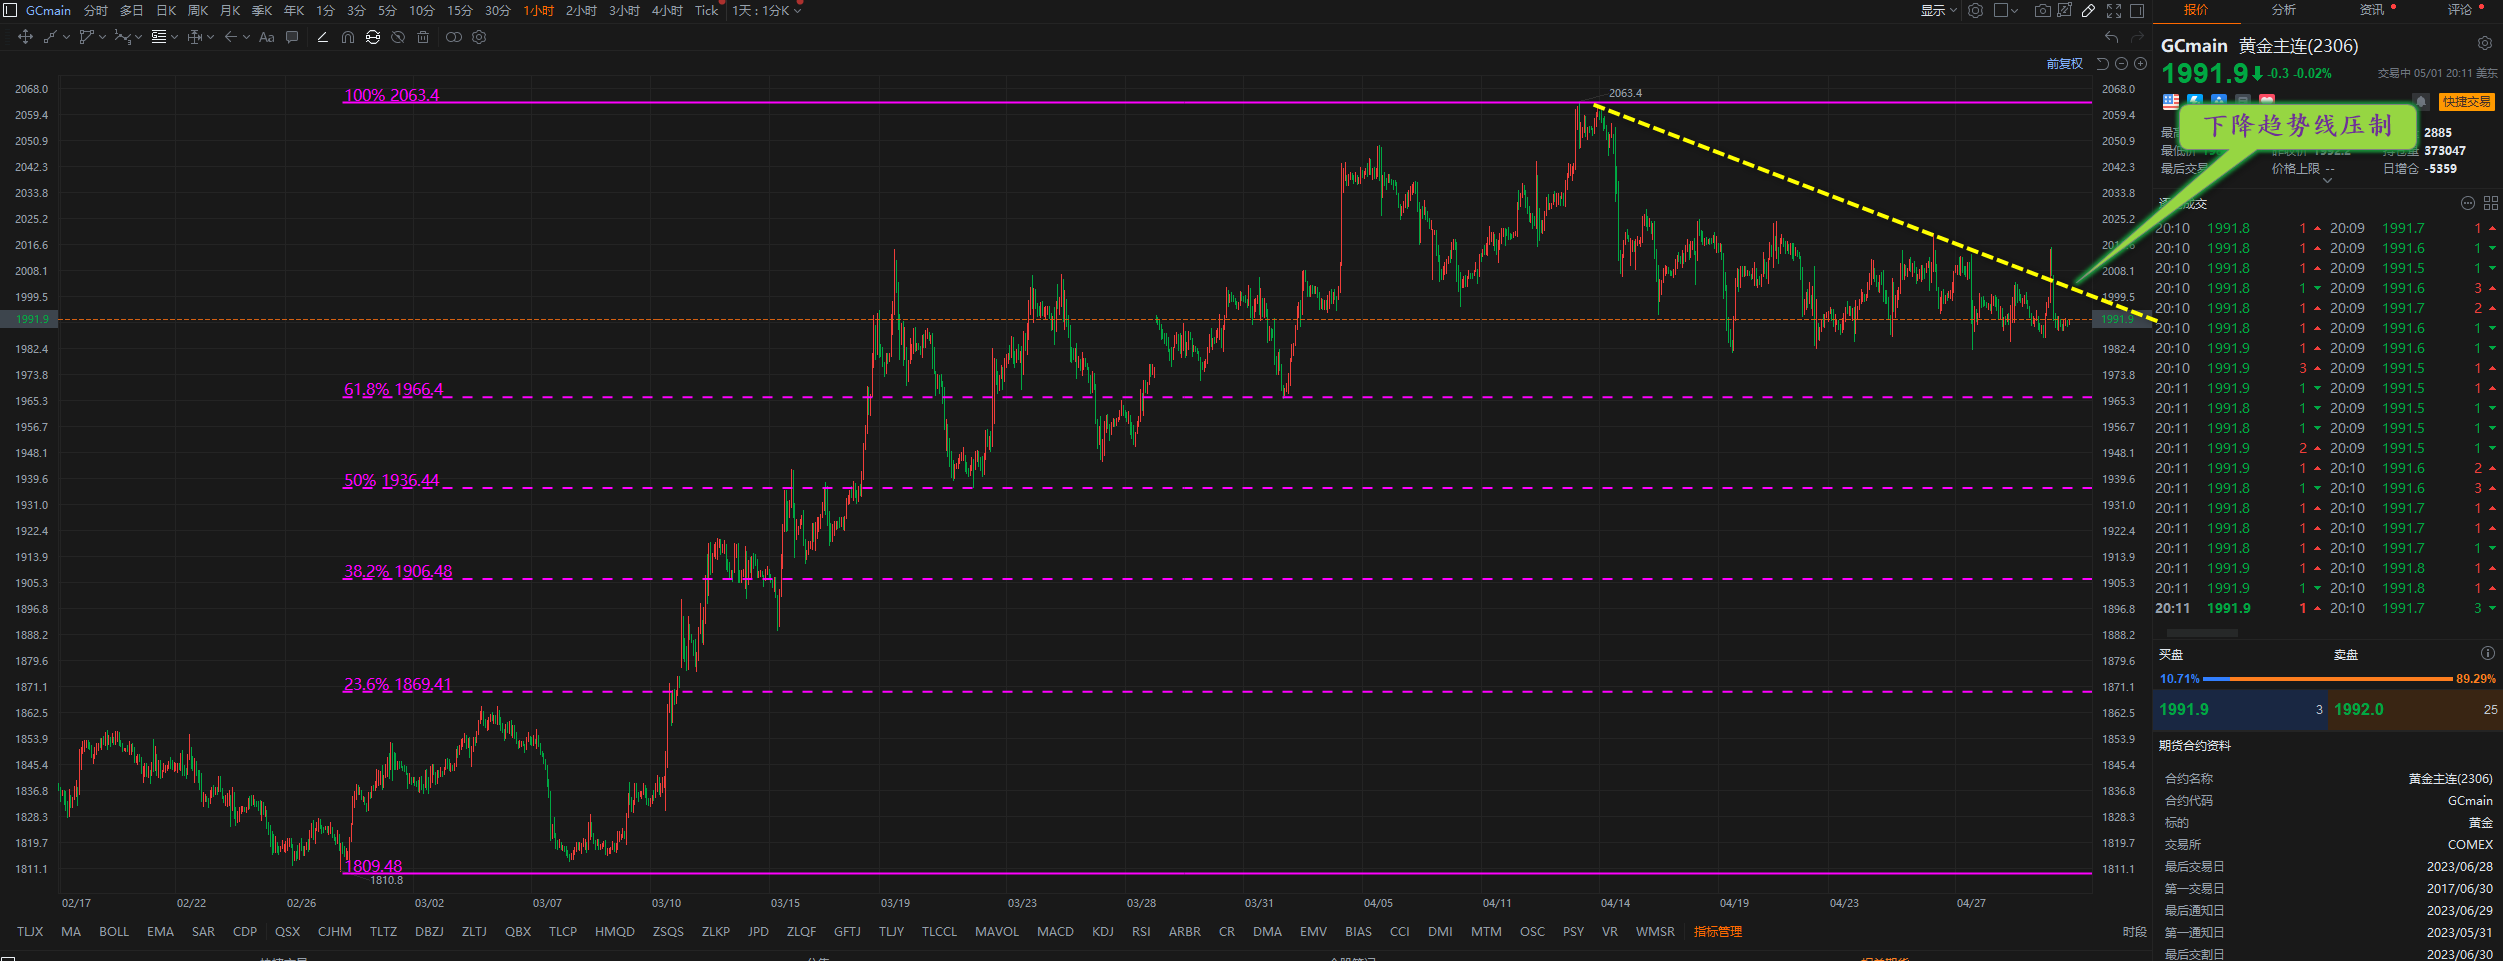2503x961 pixels.
Task: Delete drawings with the trash icon
Action: 423,37
